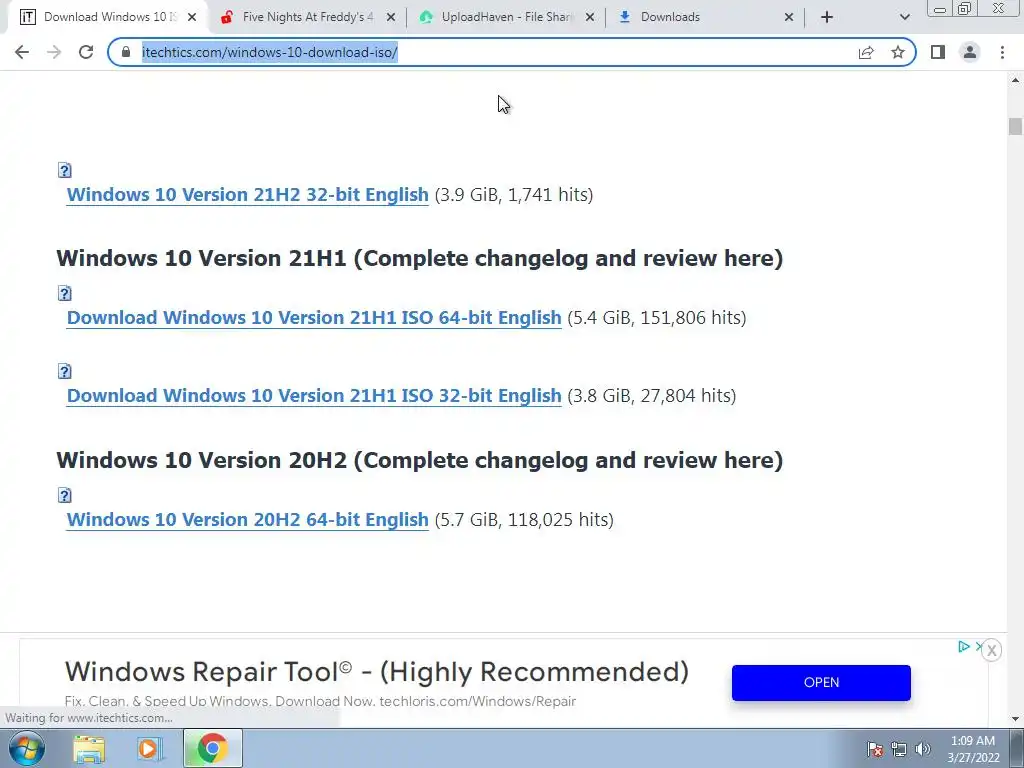Open a new tab with plus button

click(827, 17)
